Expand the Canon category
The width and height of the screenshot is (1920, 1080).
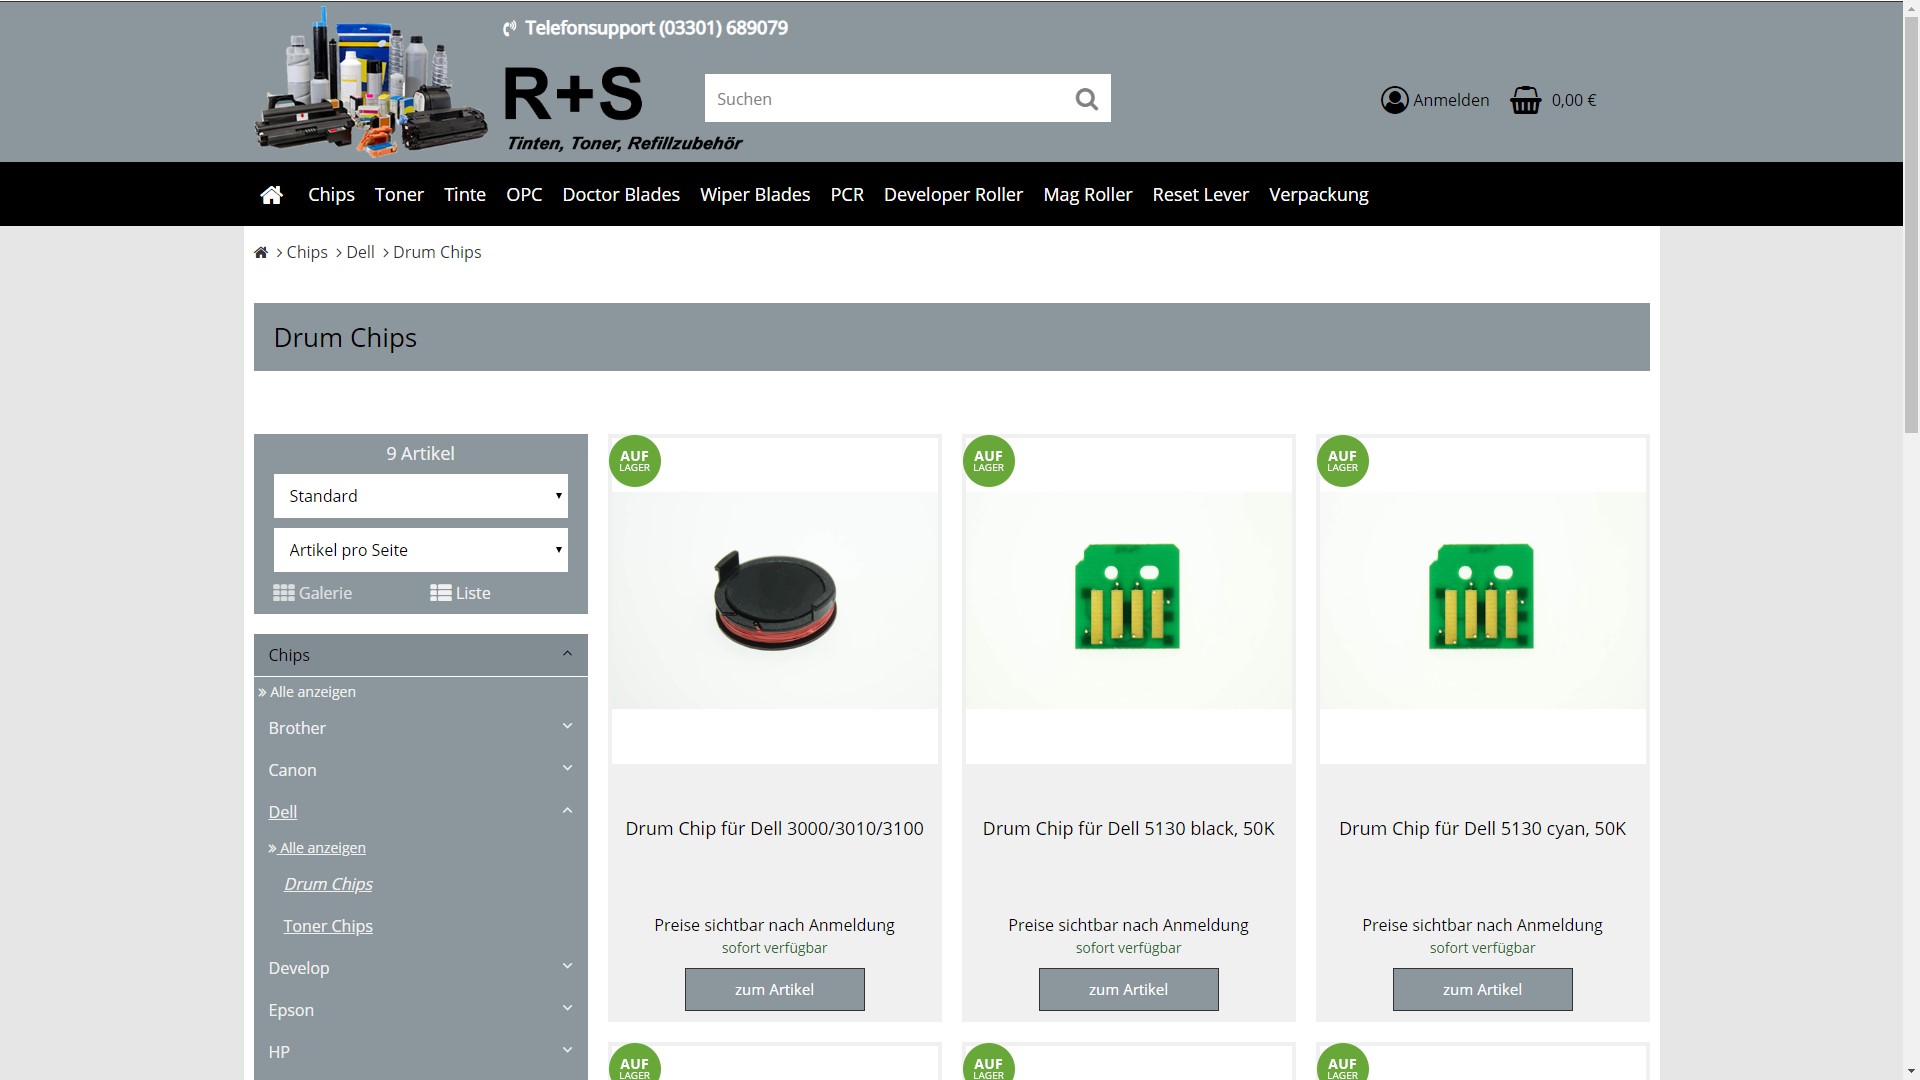click(x=567, y=768)
